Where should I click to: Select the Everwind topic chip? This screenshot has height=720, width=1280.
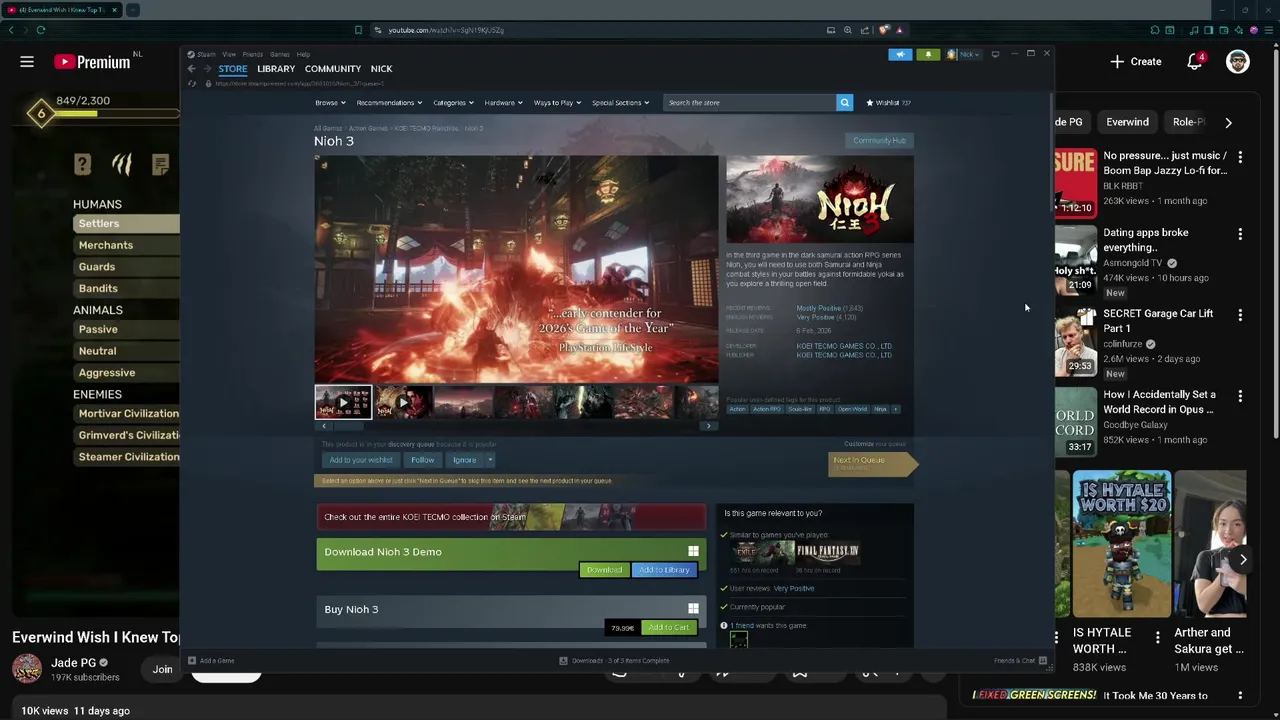1127,122
